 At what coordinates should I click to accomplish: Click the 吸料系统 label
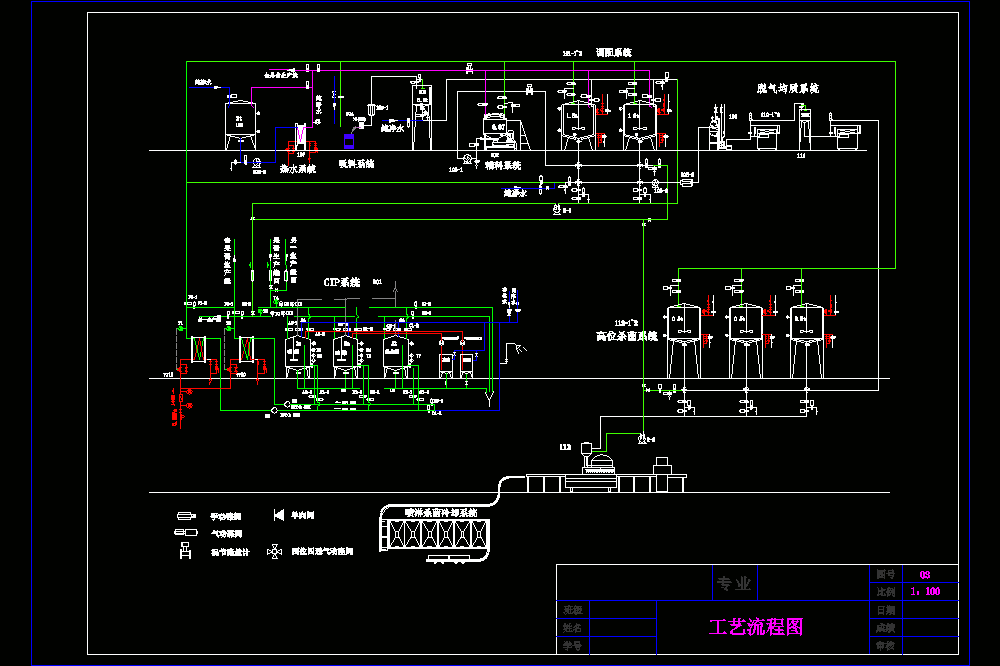coord(357,164)
